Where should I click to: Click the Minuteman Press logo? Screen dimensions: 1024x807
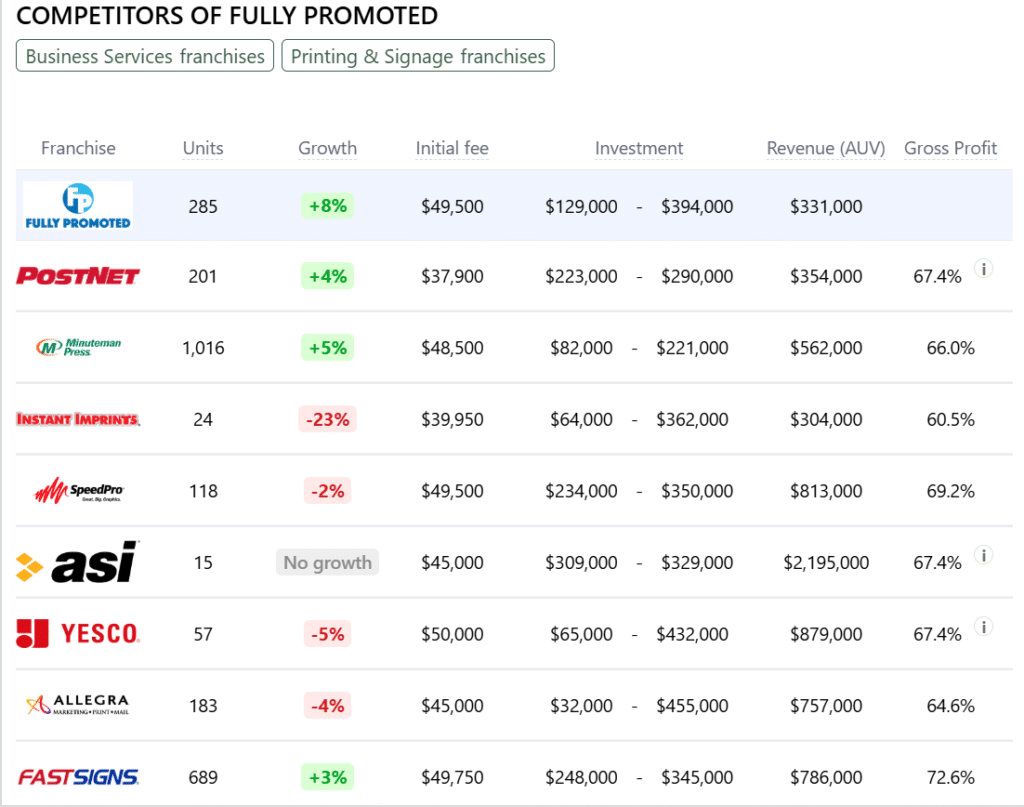point(78,347)
